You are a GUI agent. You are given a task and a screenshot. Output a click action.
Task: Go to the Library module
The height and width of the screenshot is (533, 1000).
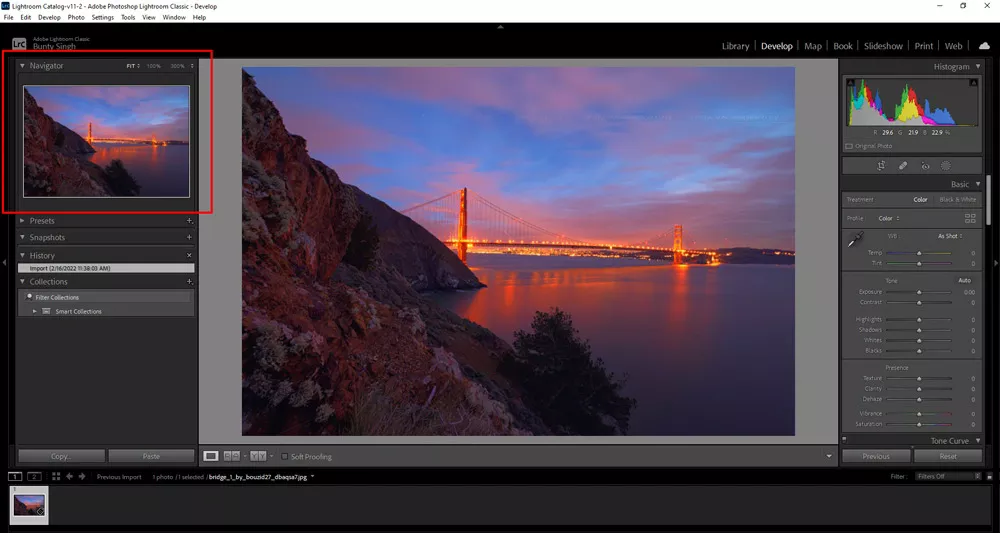[735, 46]
